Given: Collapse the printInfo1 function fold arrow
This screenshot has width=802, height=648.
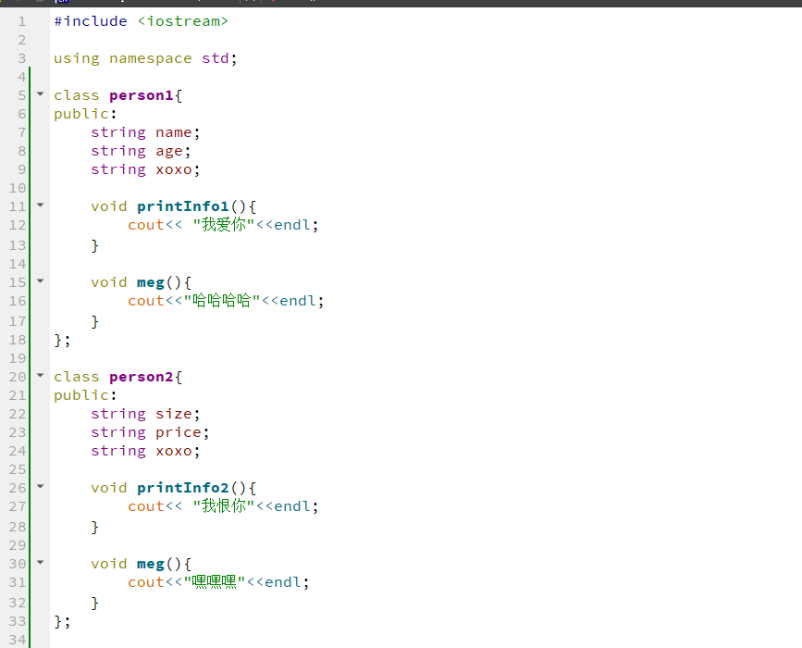Looking at the screenshot, I should click(x=40, y=205).
